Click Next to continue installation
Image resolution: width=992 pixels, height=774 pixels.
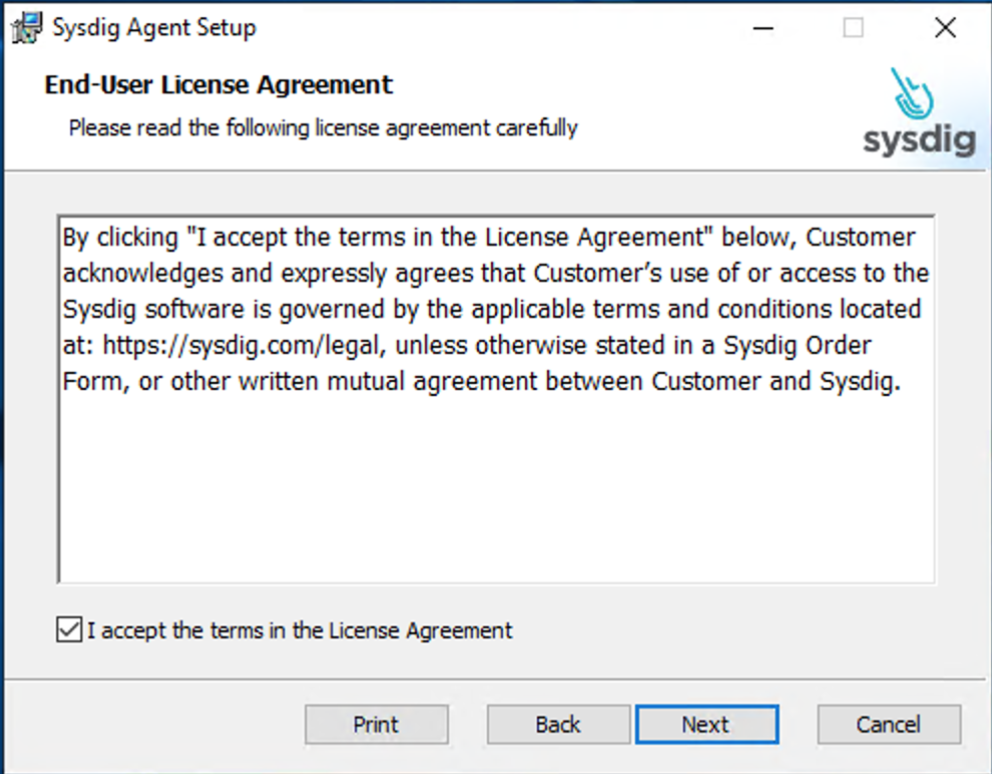[x=707, y=724]
